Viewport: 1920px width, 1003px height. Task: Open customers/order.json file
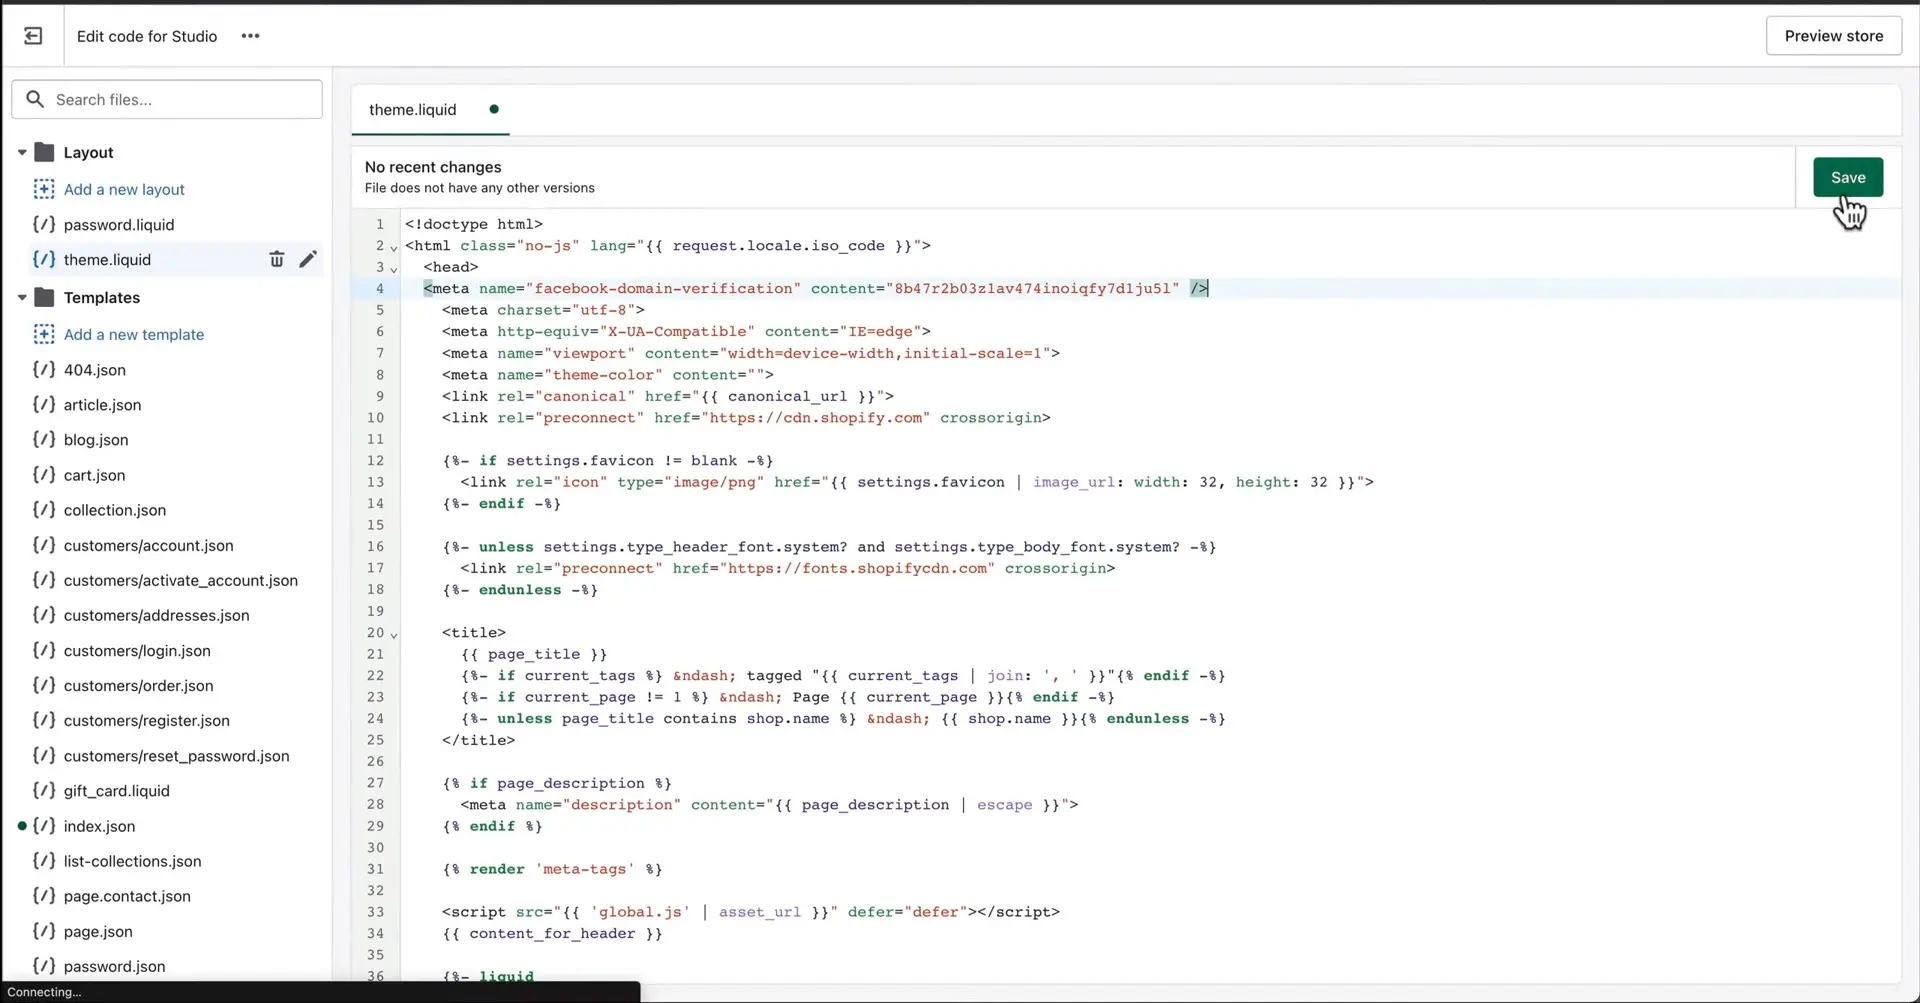pyautogui.click(x=138, y=686)
